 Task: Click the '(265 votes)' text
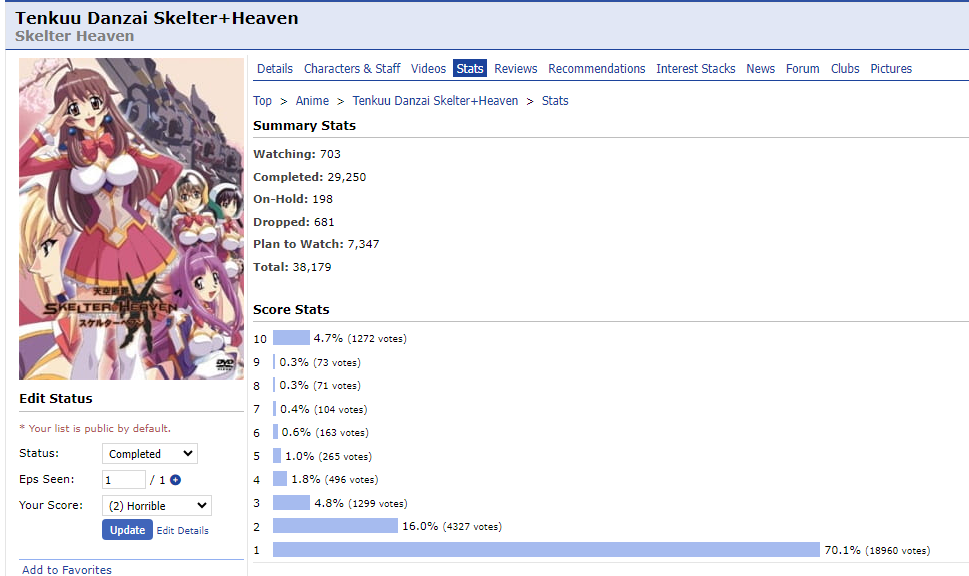pyautogui.click(x=345, y=457)
